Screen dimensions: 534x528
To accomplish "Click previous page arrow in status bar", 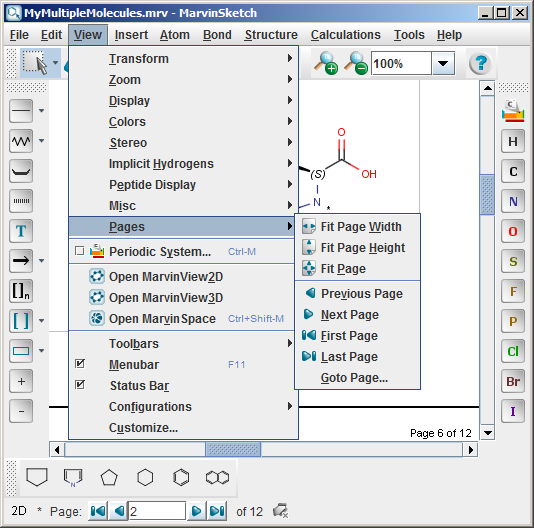I will click(118, 511).
